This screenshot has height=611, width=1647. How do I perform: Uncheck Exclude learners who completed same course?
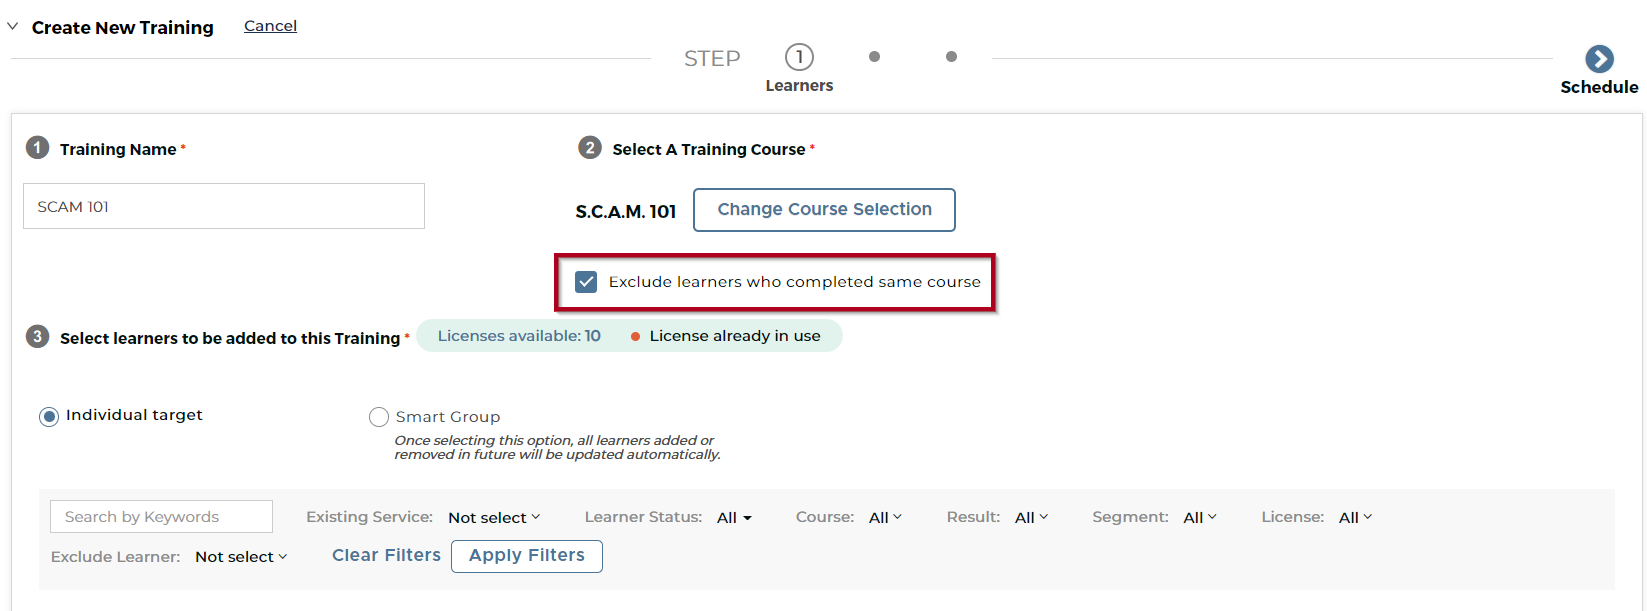click(x=586, y=282)
